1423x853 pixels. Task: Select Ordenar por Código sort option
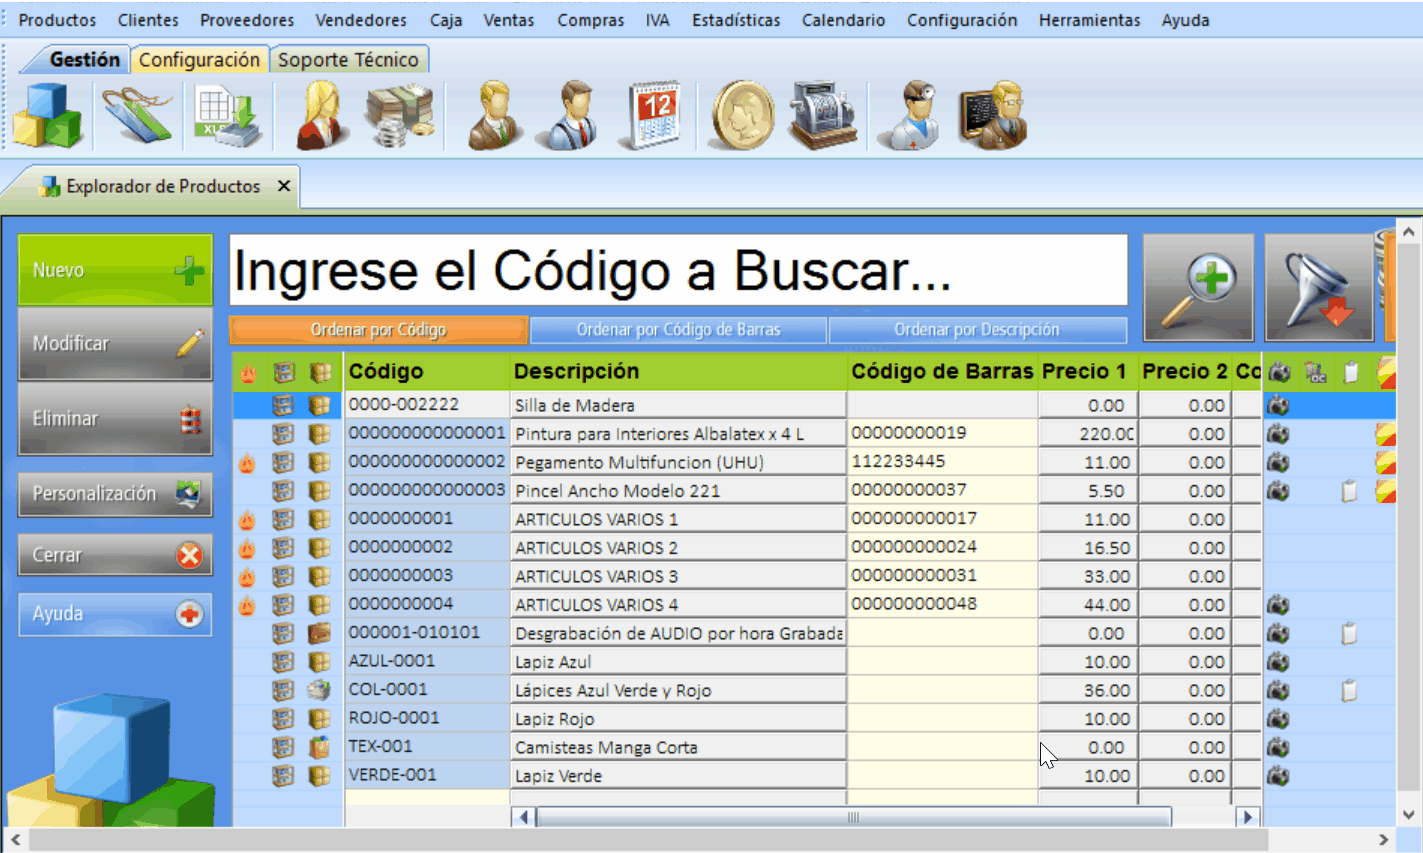(378, 330)
